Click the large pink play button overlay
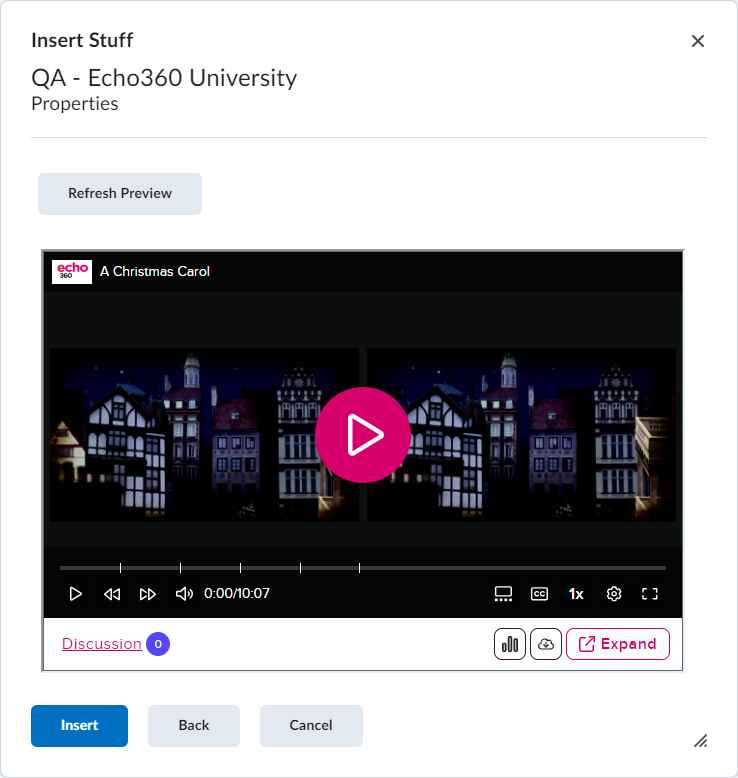 tap(362, 435)
